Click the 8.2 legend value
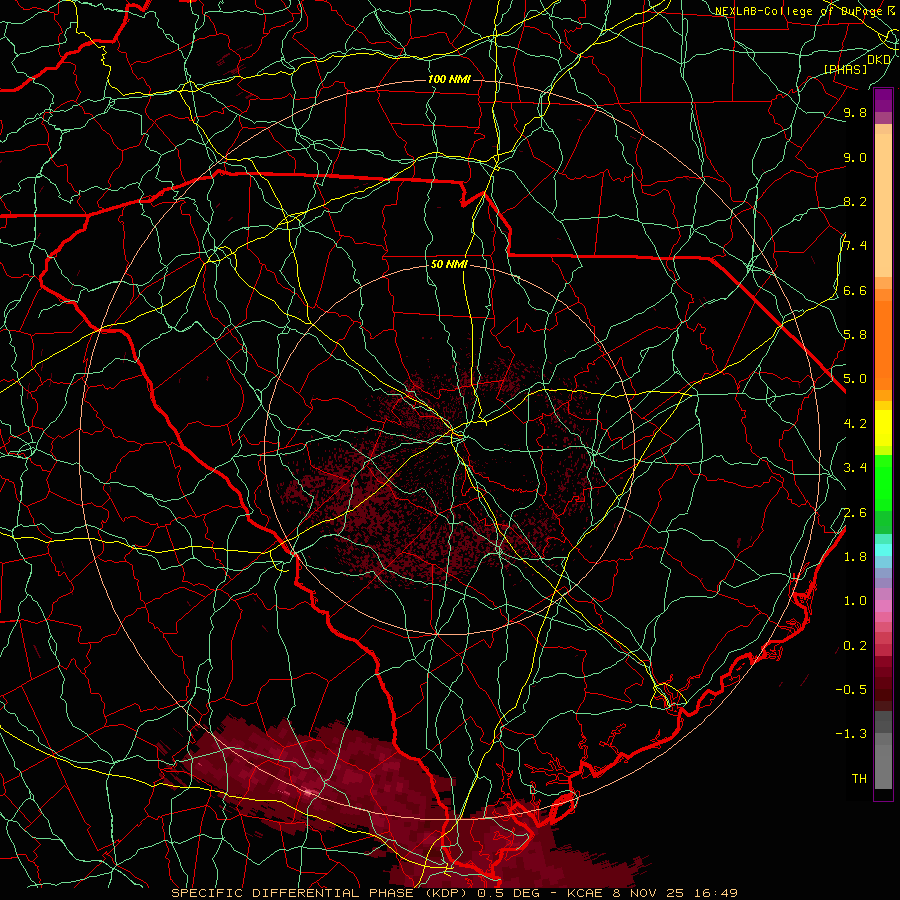This screenshot has width=900, height=900. (x=855, y=201)
